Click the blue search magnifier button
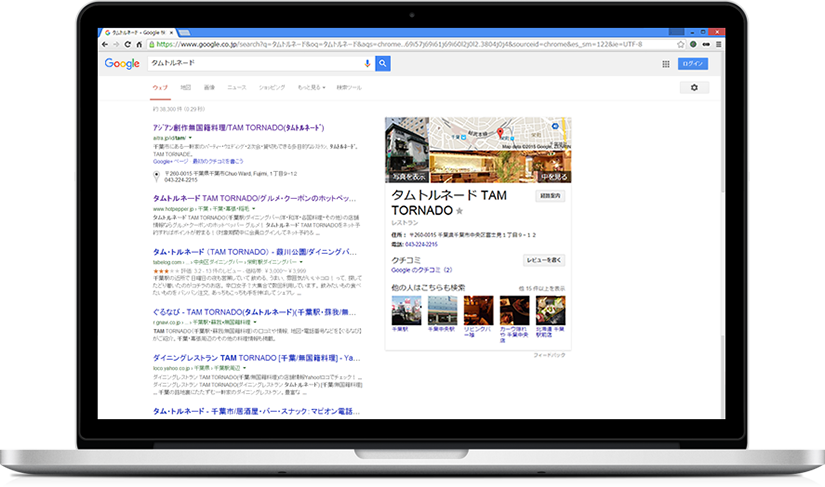825x487 pixels. pos(383,64)
